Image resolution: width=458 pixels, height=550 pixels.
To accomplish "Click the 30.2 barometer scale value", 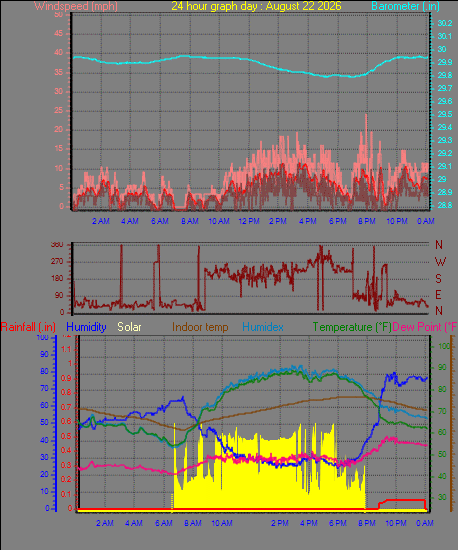I will click(x=445, y=23).
